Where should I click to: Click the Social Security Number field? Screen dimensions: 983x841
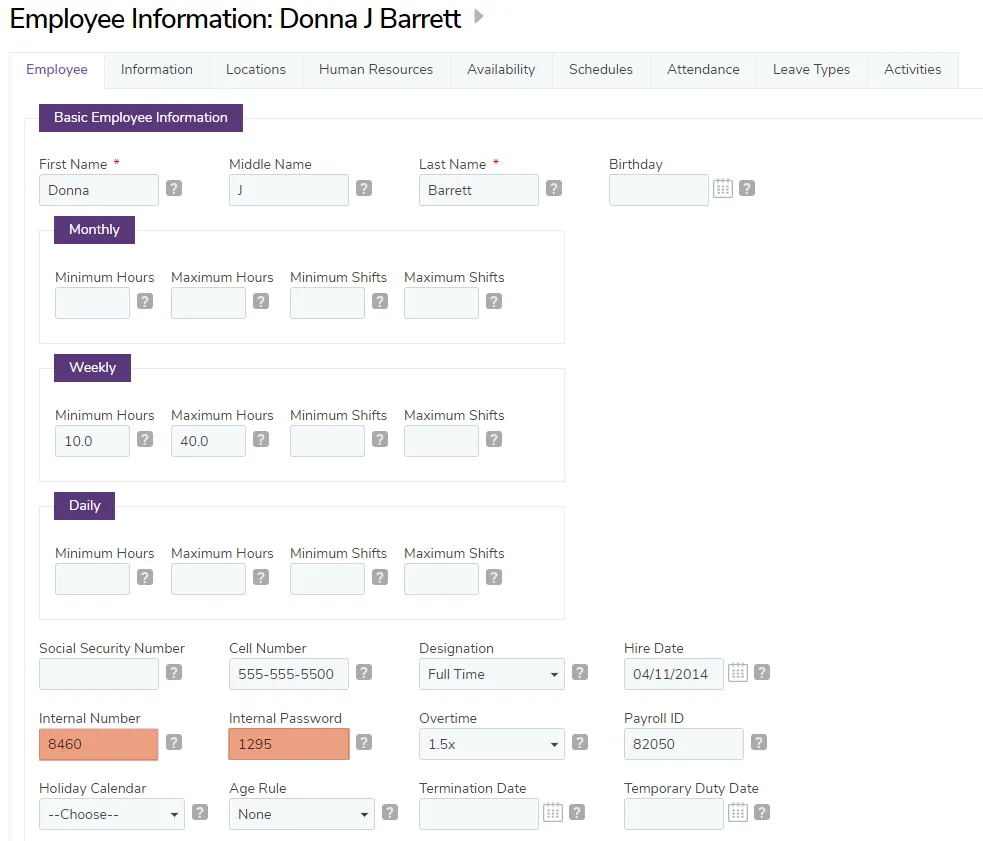[98, 674]
